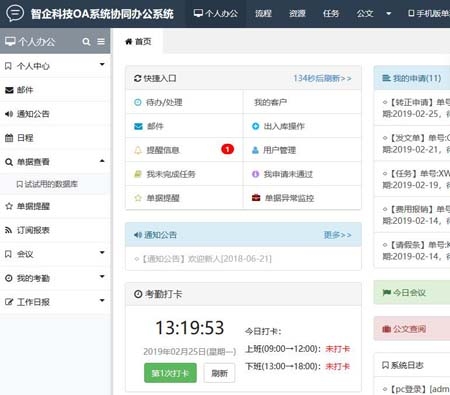Click the 刷新 button in attendance panel
The width and height of the screenshot is (450, 395).
[x=219, y=373]
